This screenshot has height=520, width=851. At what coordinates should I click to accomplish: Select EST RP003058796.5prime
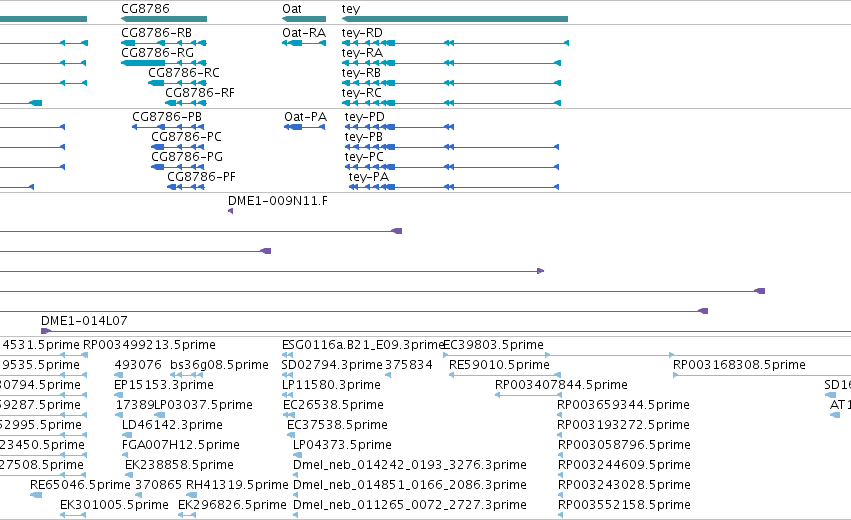point(560,455)
